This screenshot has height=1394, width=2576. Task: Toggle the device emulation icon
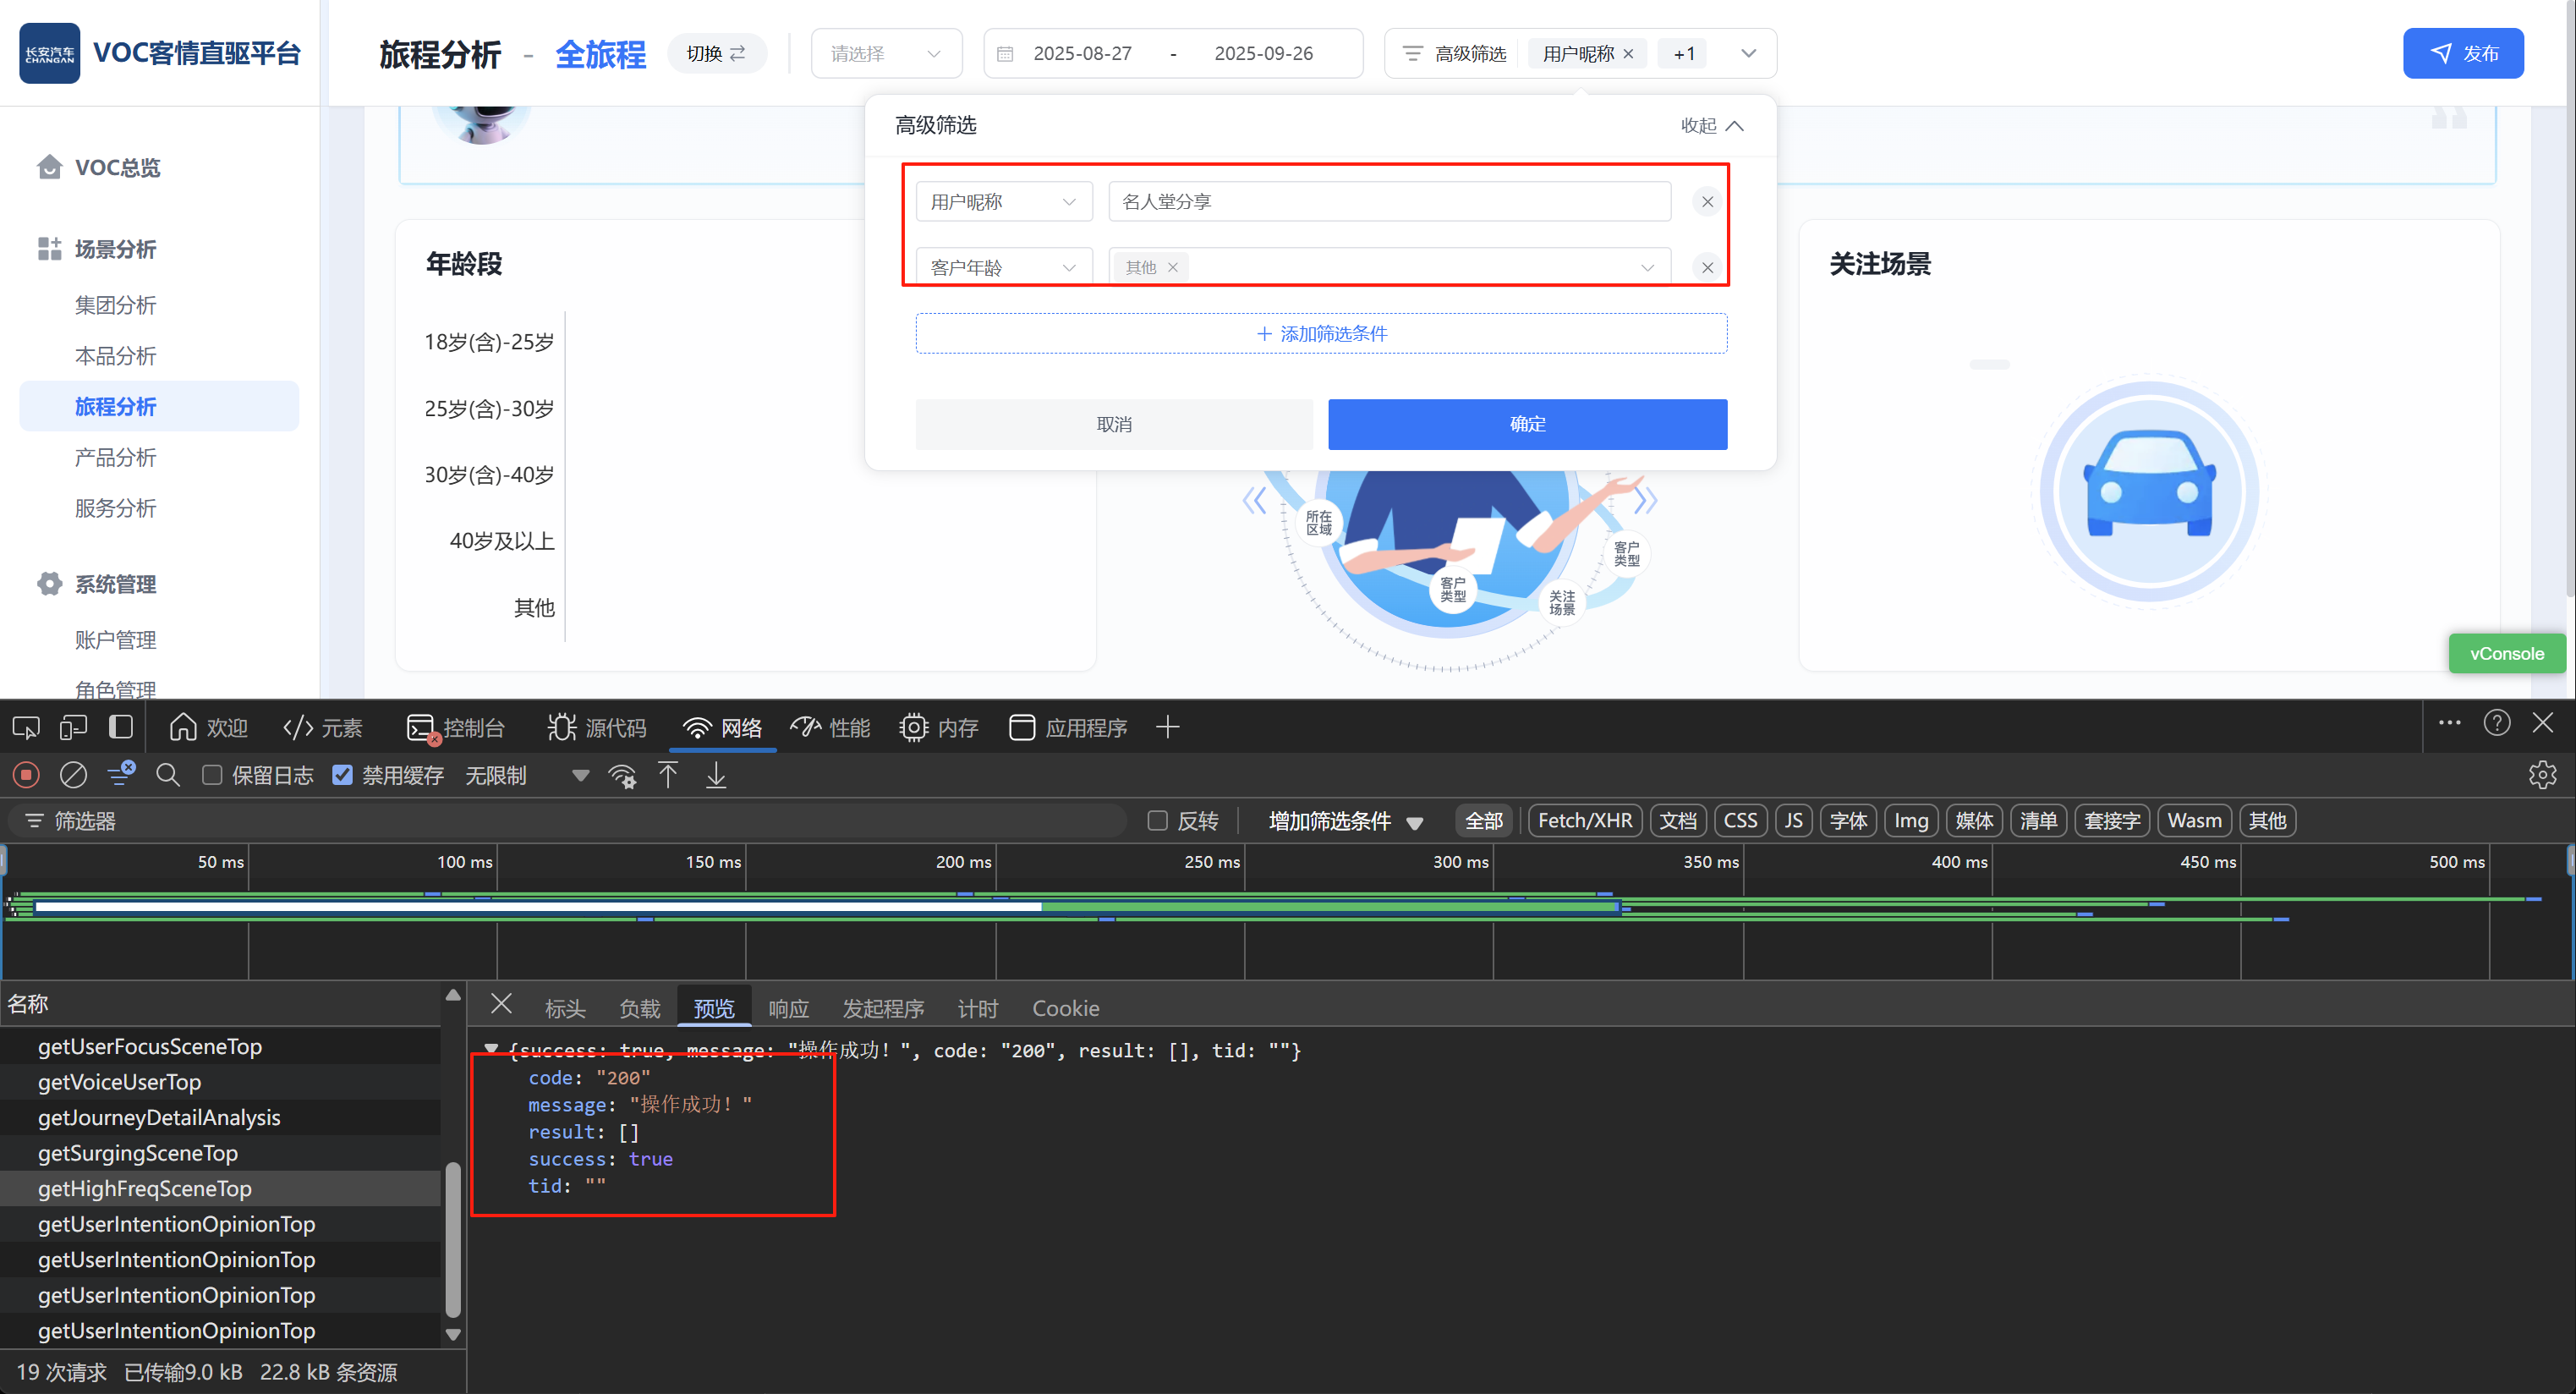tap(73, 727)
